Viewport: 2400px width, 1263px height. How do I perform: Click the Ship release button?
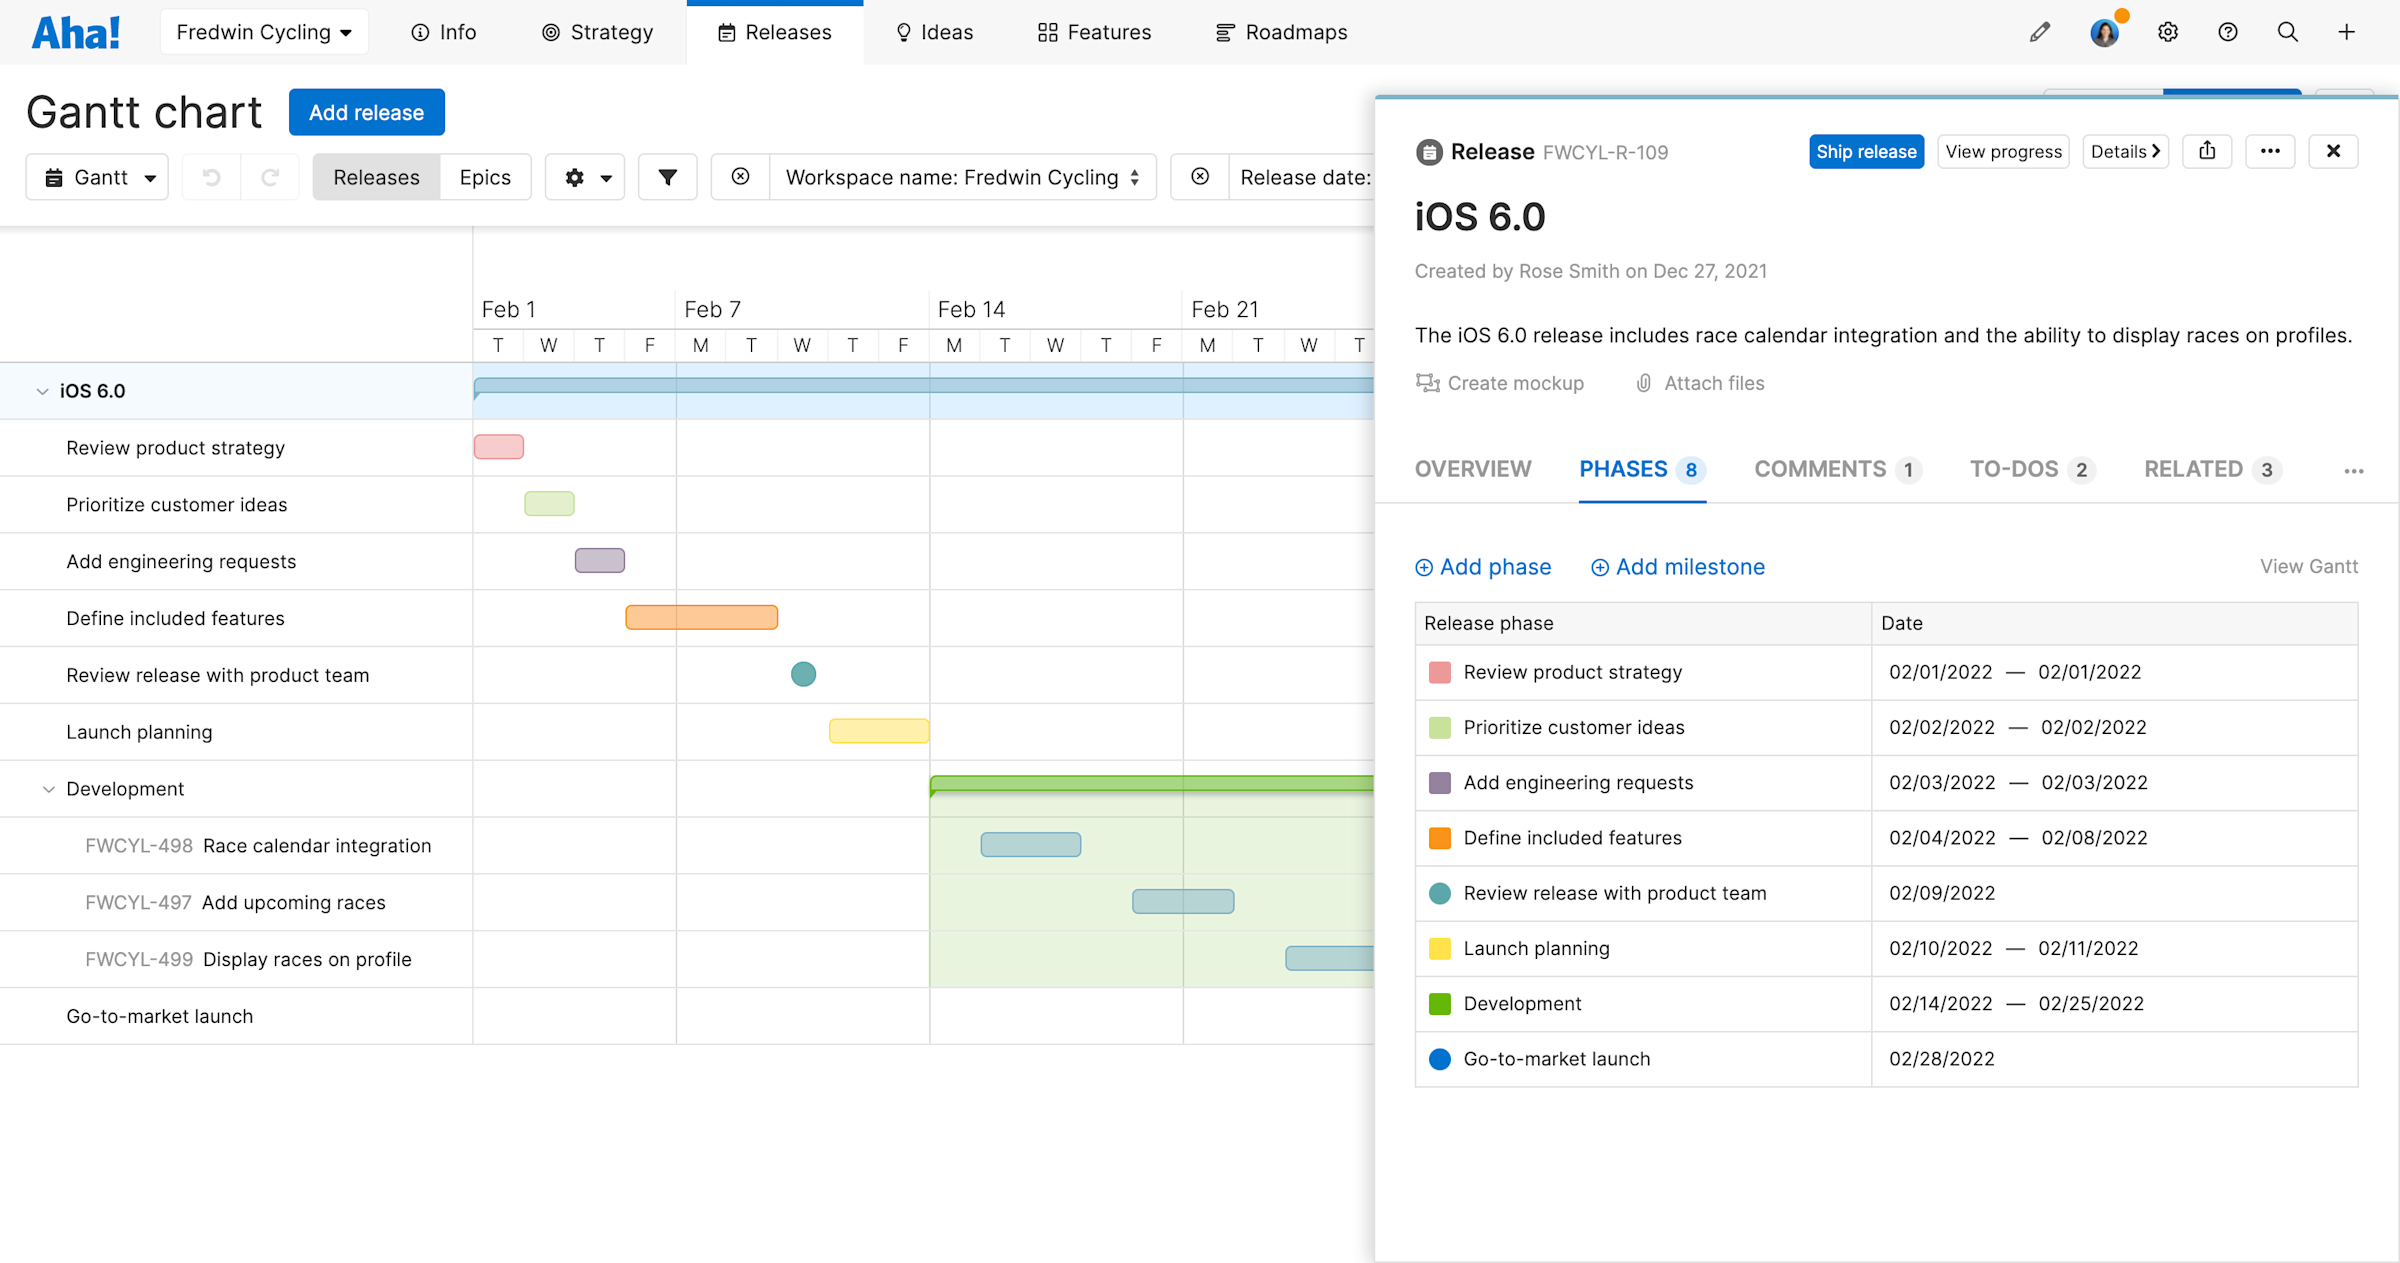tap(1866, 151)
